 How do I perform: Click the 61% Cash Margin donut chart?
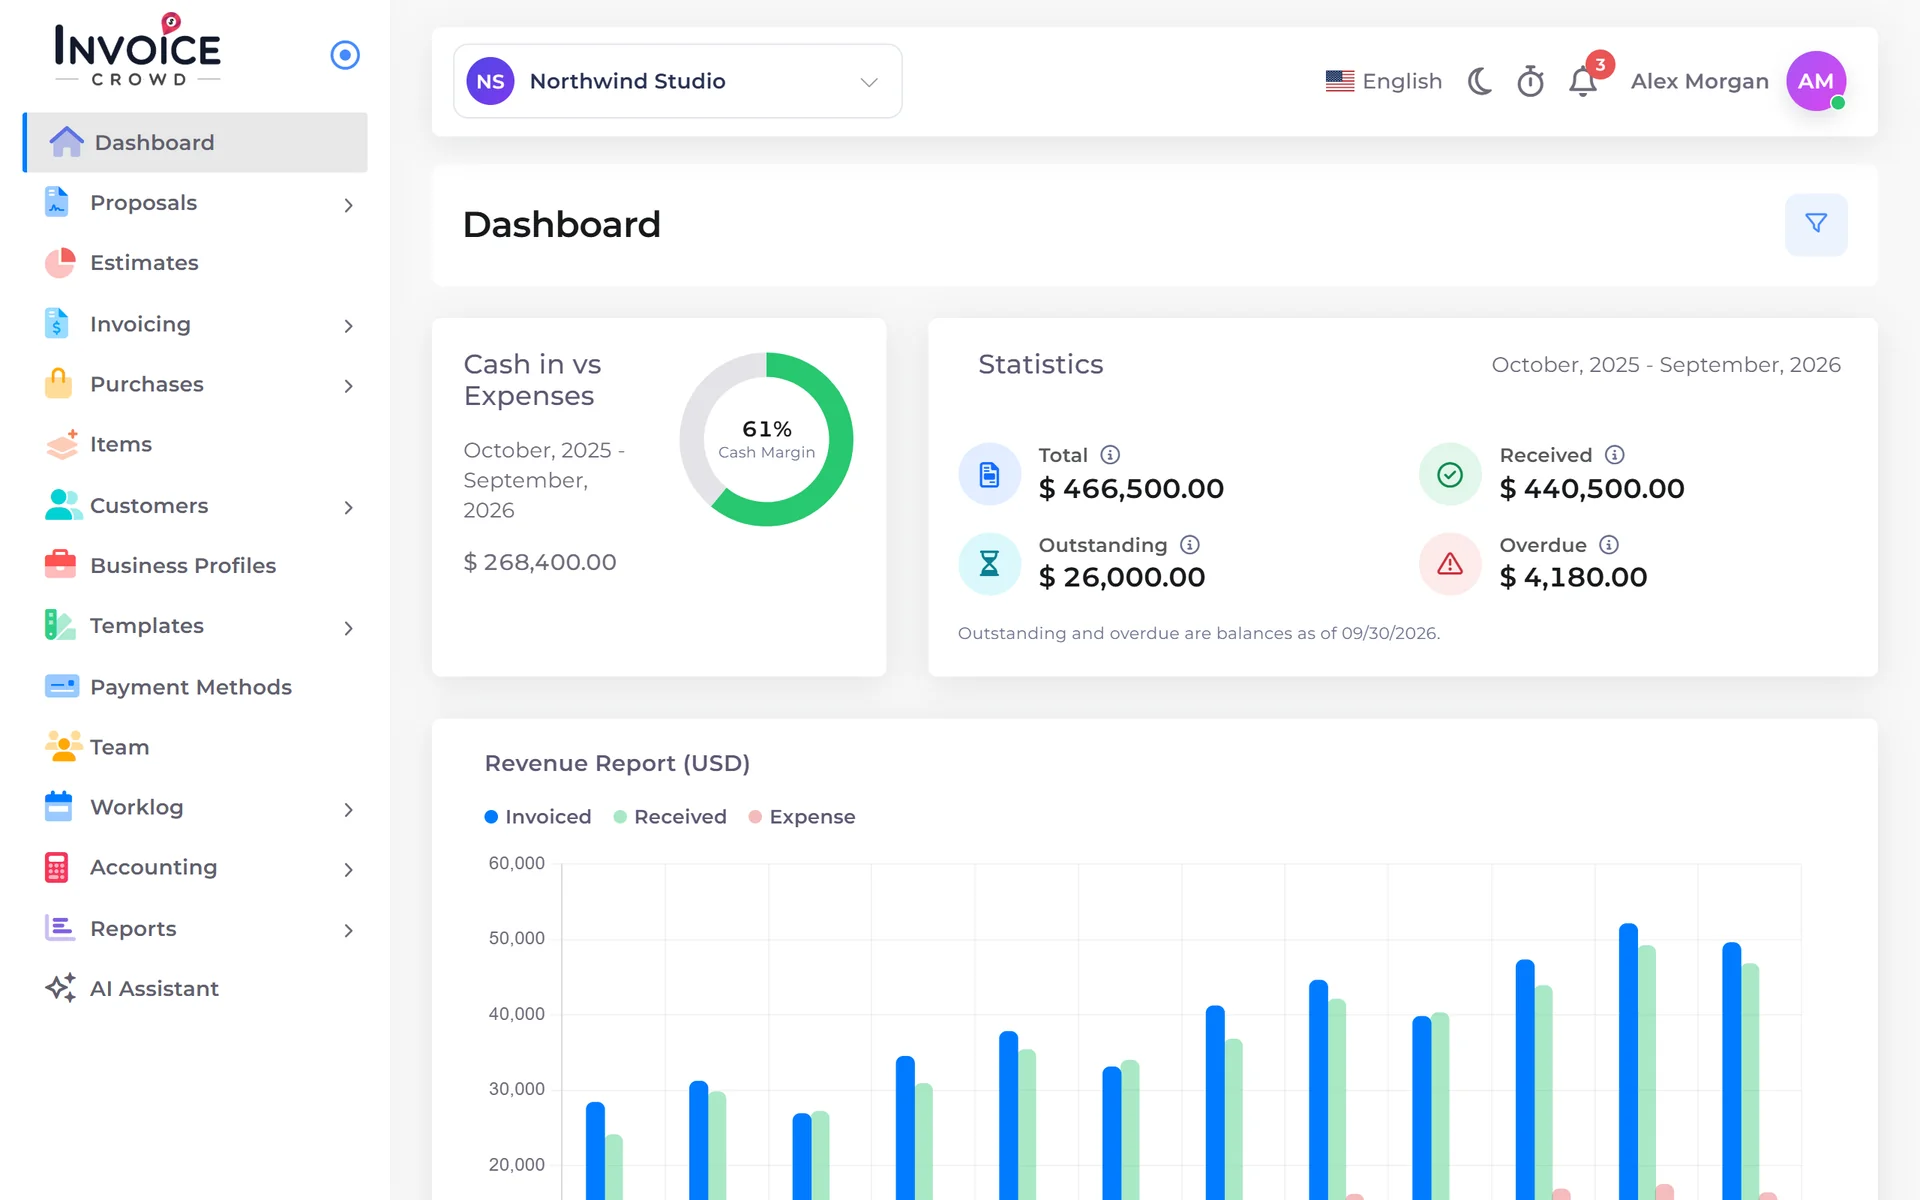(767, 439)
